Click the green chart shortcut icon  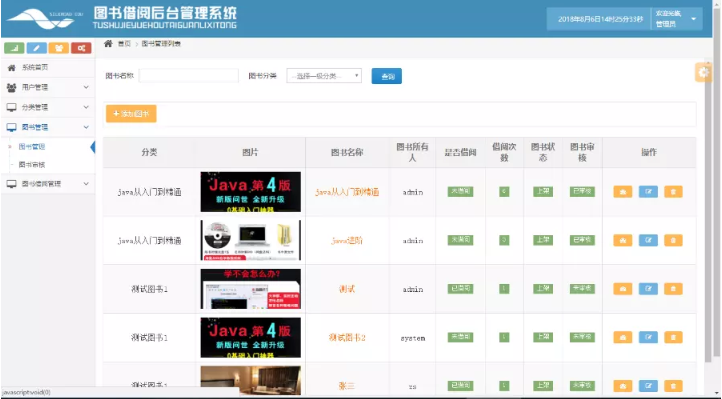point(14,48)
